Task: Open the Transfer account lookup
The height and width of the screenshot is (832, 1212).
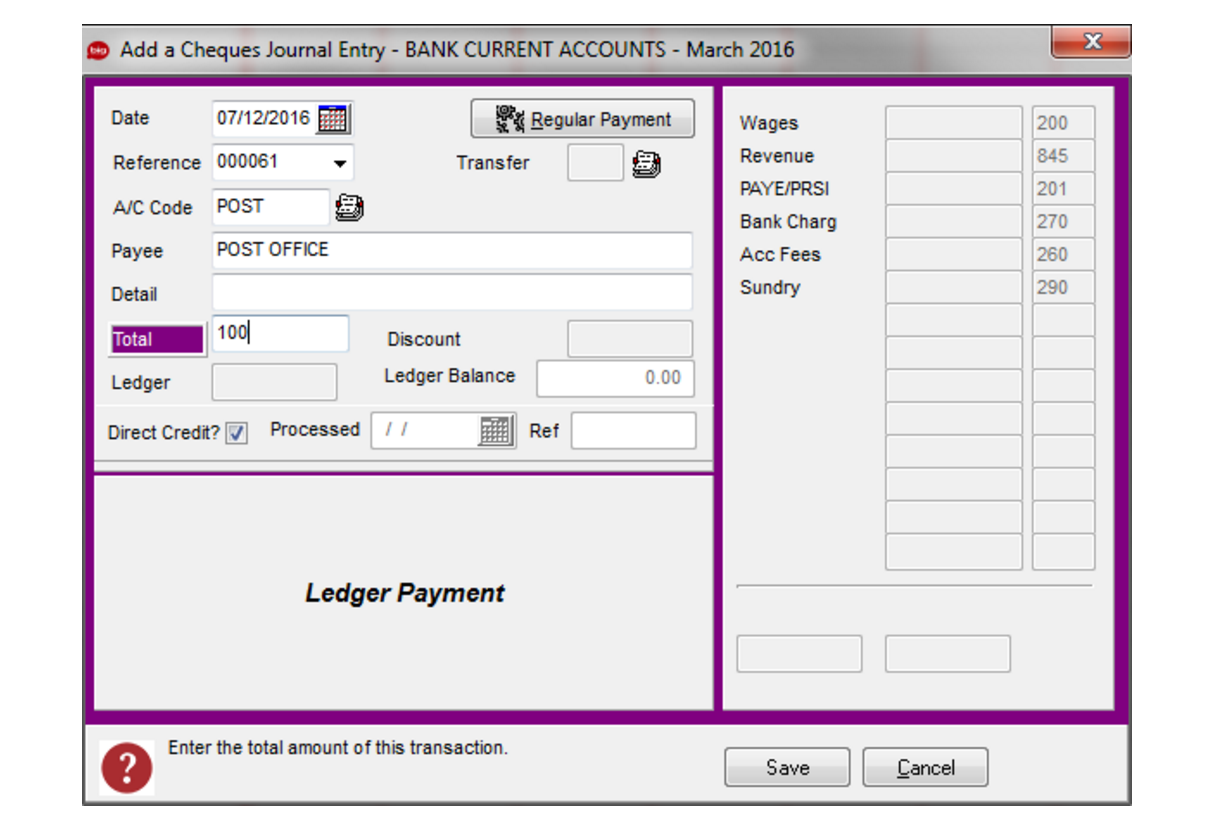Action: coord(646,162)
